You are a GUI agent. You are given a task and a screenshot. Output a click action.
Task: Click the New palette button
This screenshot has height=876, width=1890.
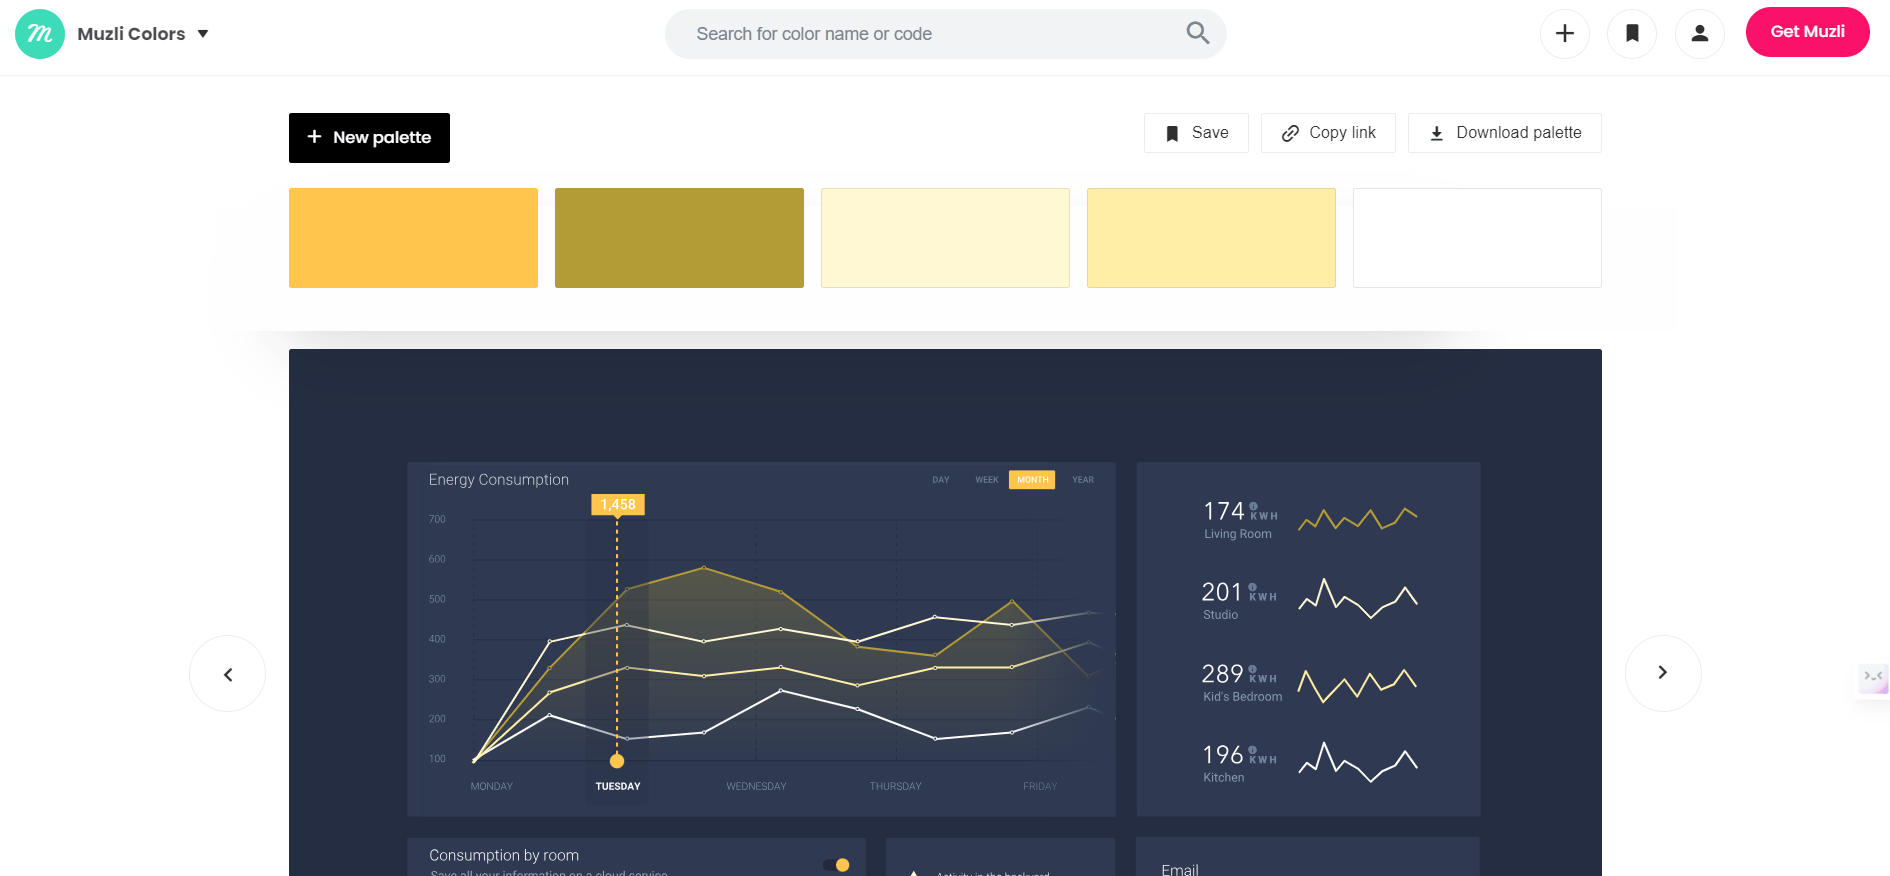369,138
